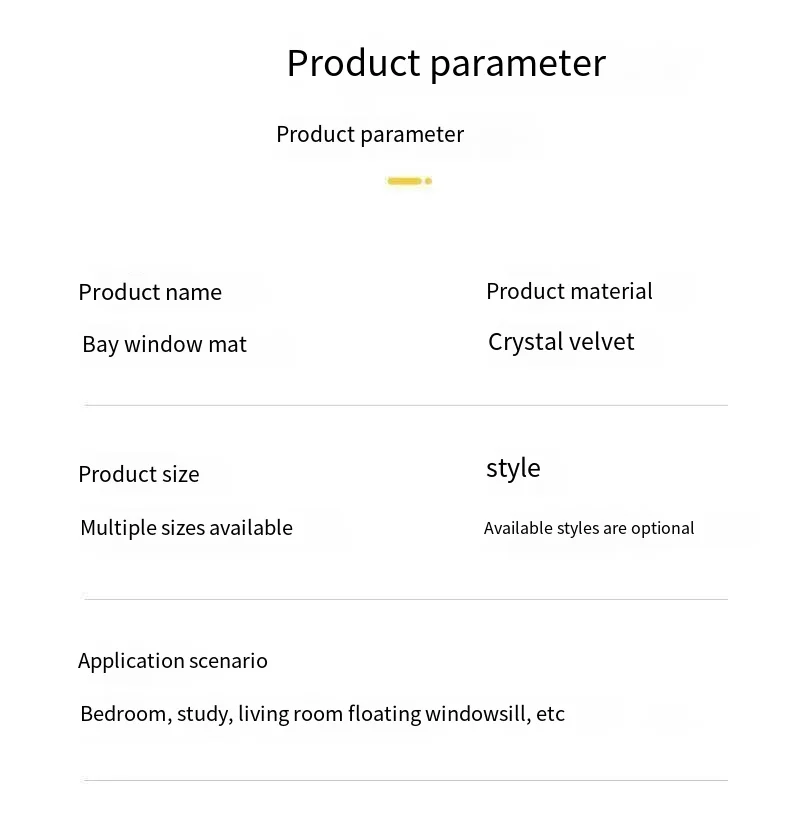Select the 'Product material' label
This screenshot has width=790, height=831.
[x=569, y=291]
